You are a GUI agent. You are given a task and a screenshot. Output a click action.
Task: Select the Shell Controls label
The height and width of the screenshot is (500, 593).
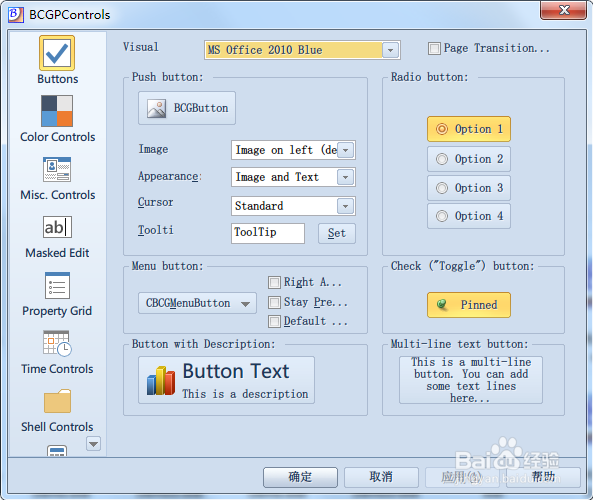tap(57, 427)
